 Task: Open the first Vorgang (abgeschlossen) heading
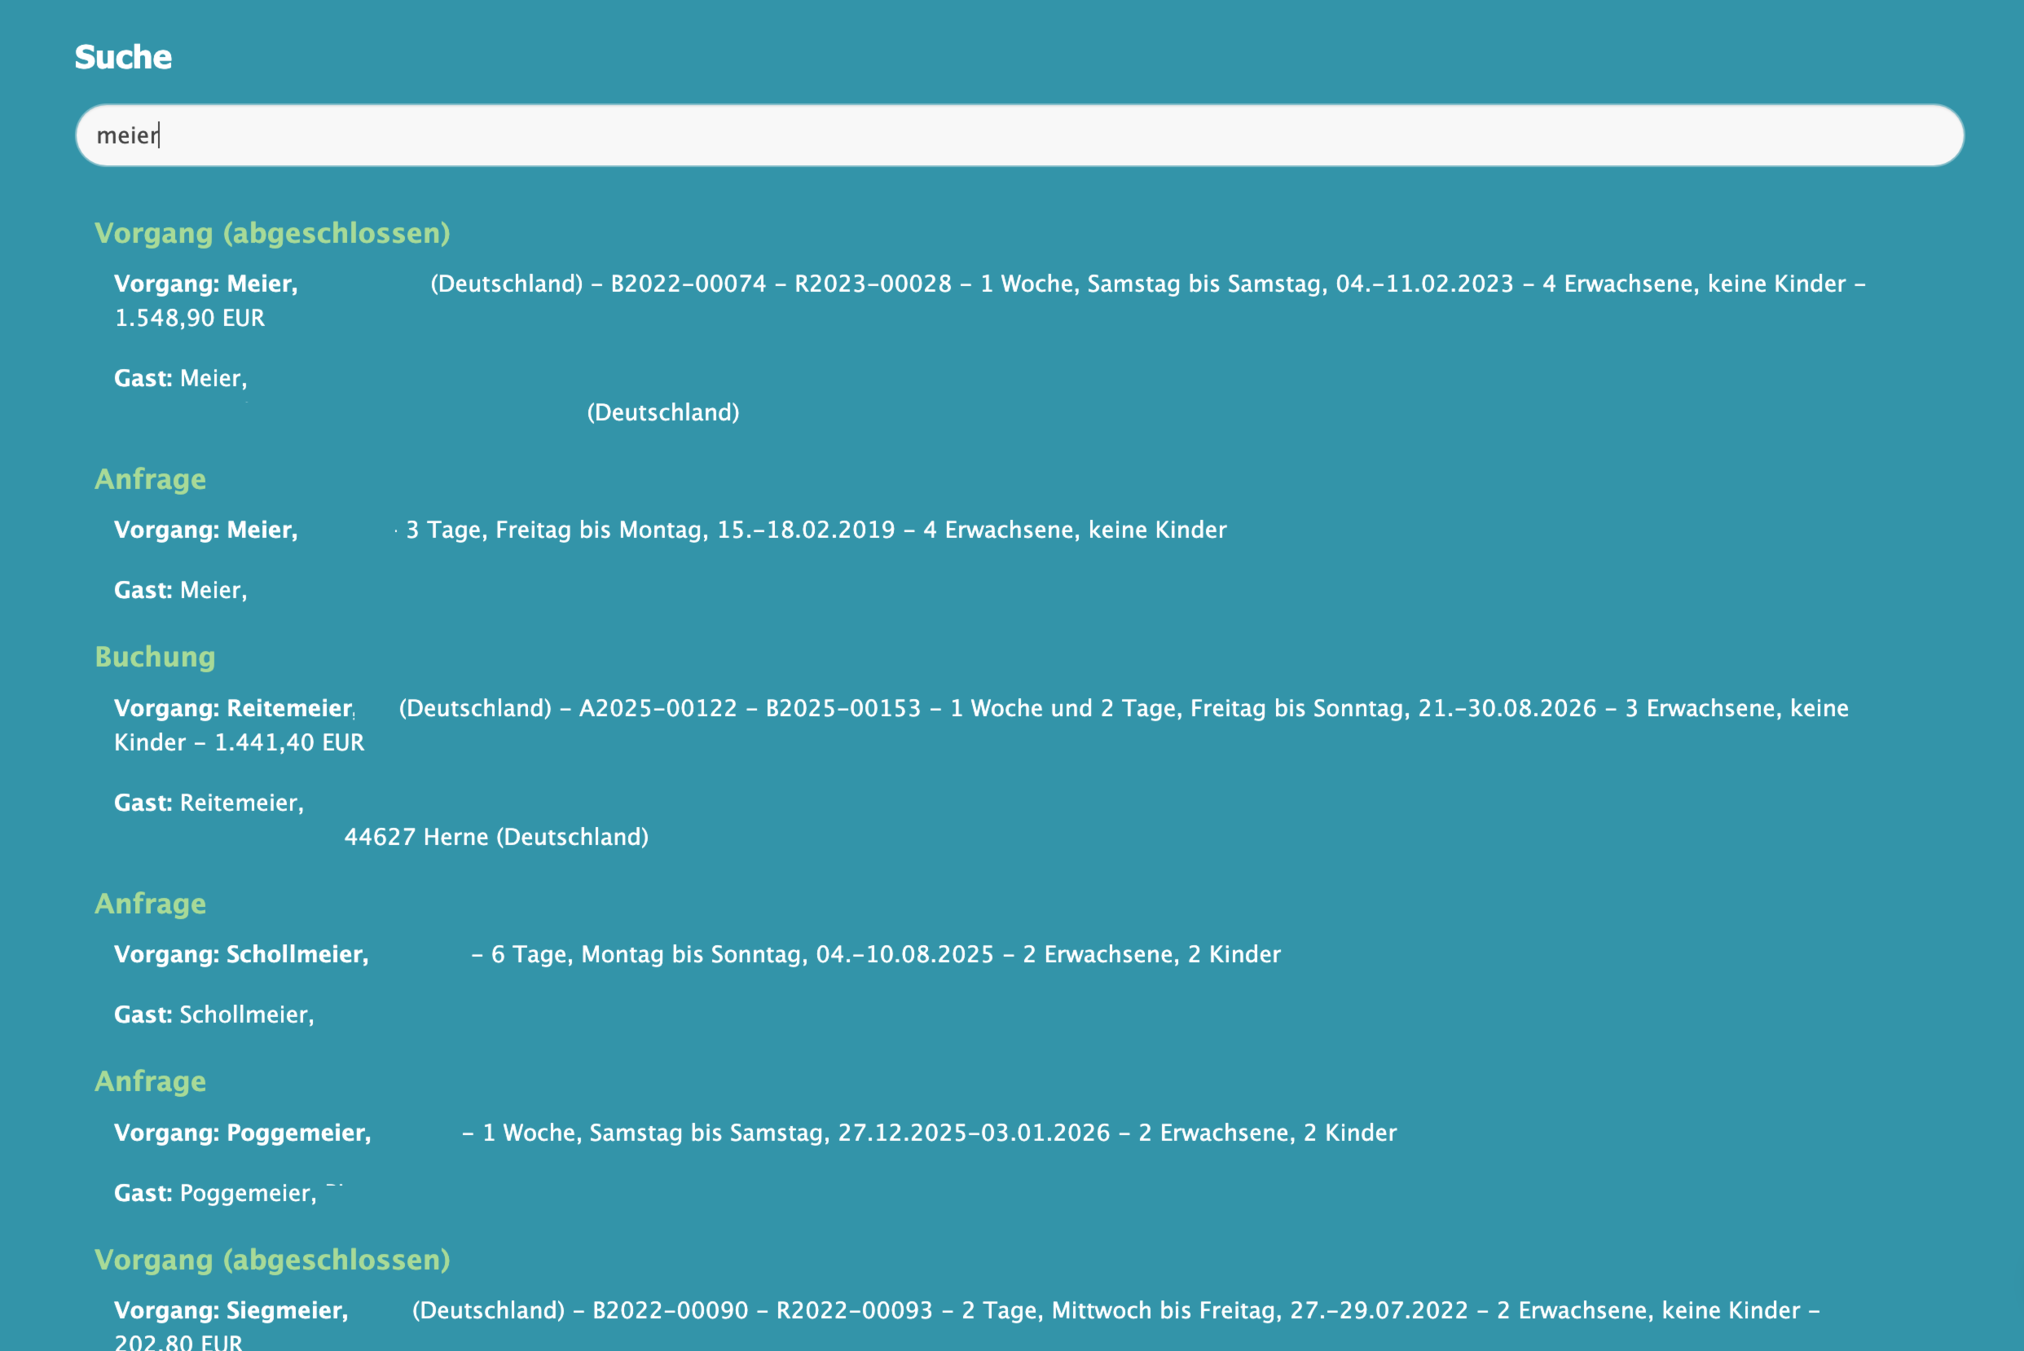(272, 233)
